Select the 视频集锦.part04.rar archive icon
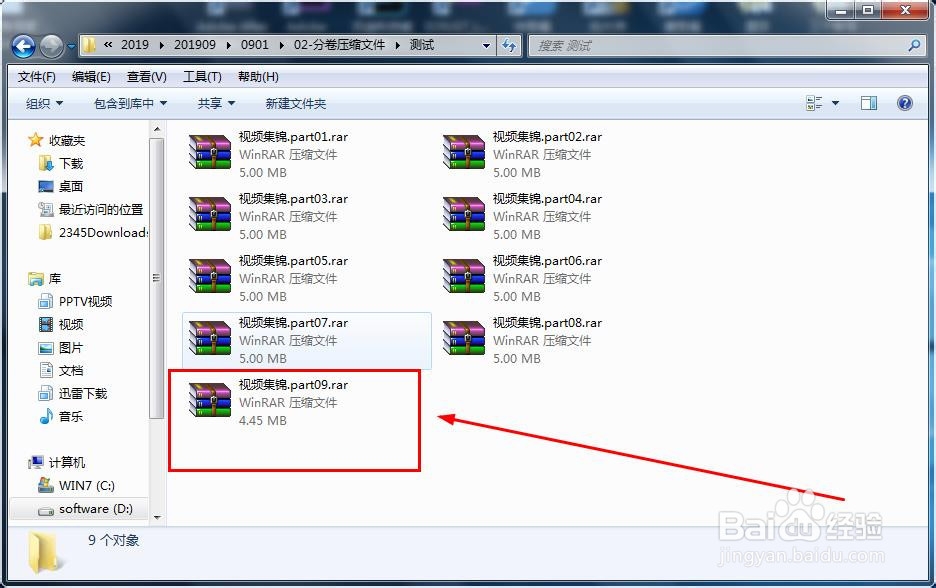The image size is (936, 588). click(463, 214)
